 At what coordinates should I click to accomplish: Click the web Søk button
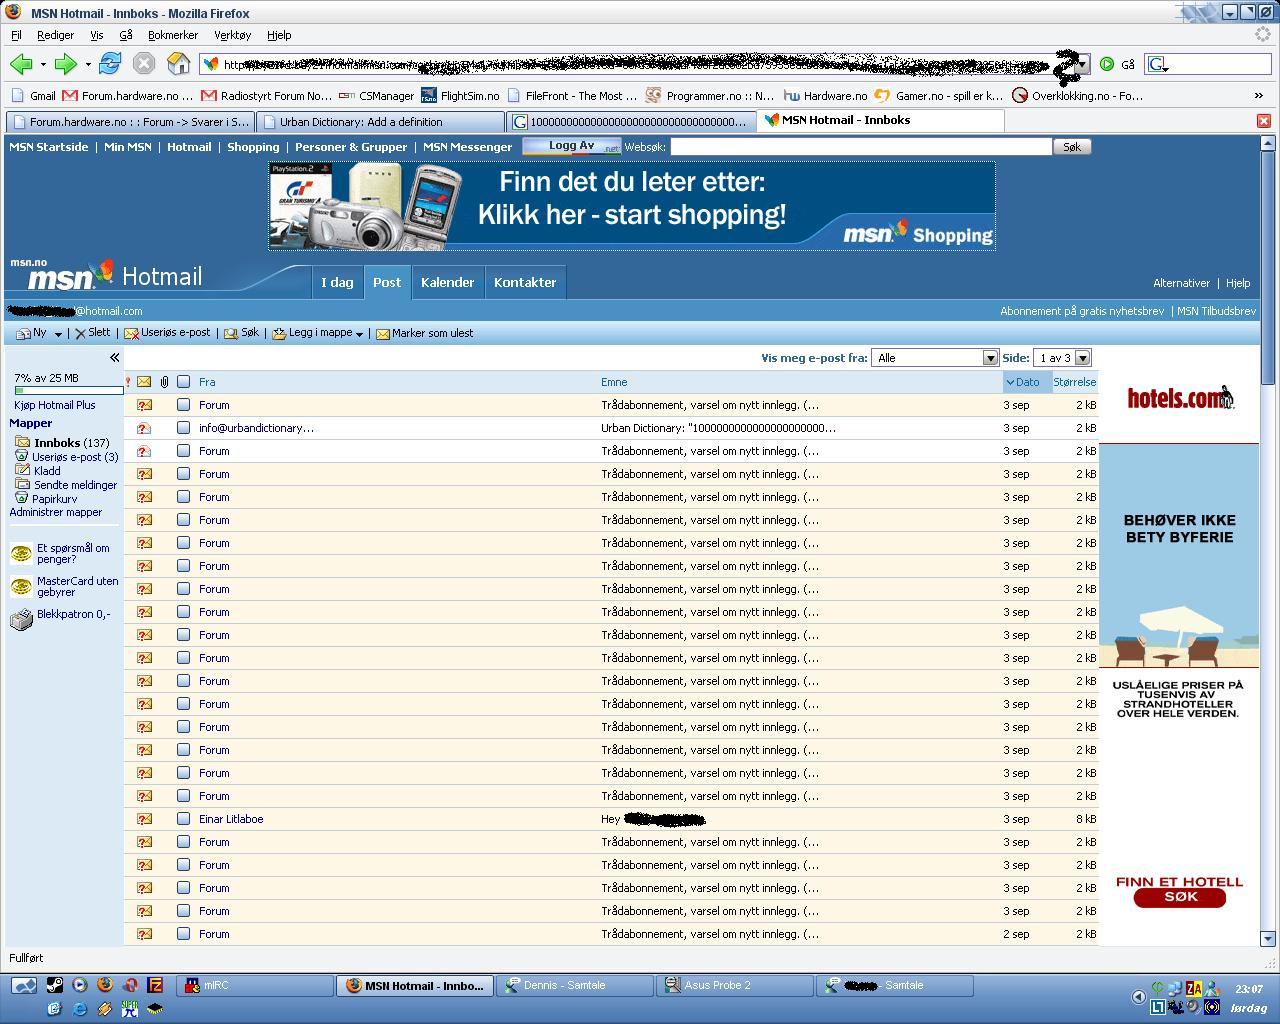pyautogui.click(x=1072, y=147)
